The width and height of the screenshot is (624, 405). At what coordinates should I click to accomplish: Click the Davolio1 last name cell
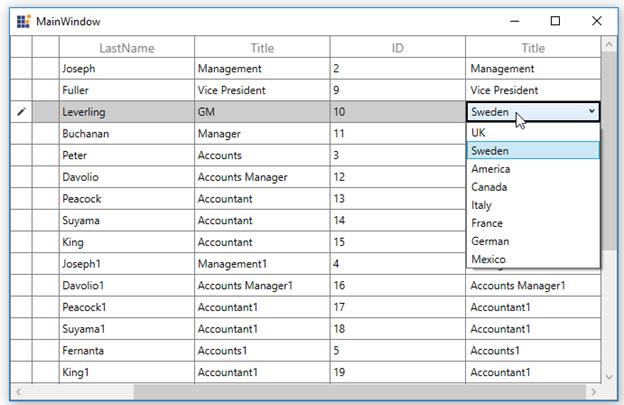[127, 285]
